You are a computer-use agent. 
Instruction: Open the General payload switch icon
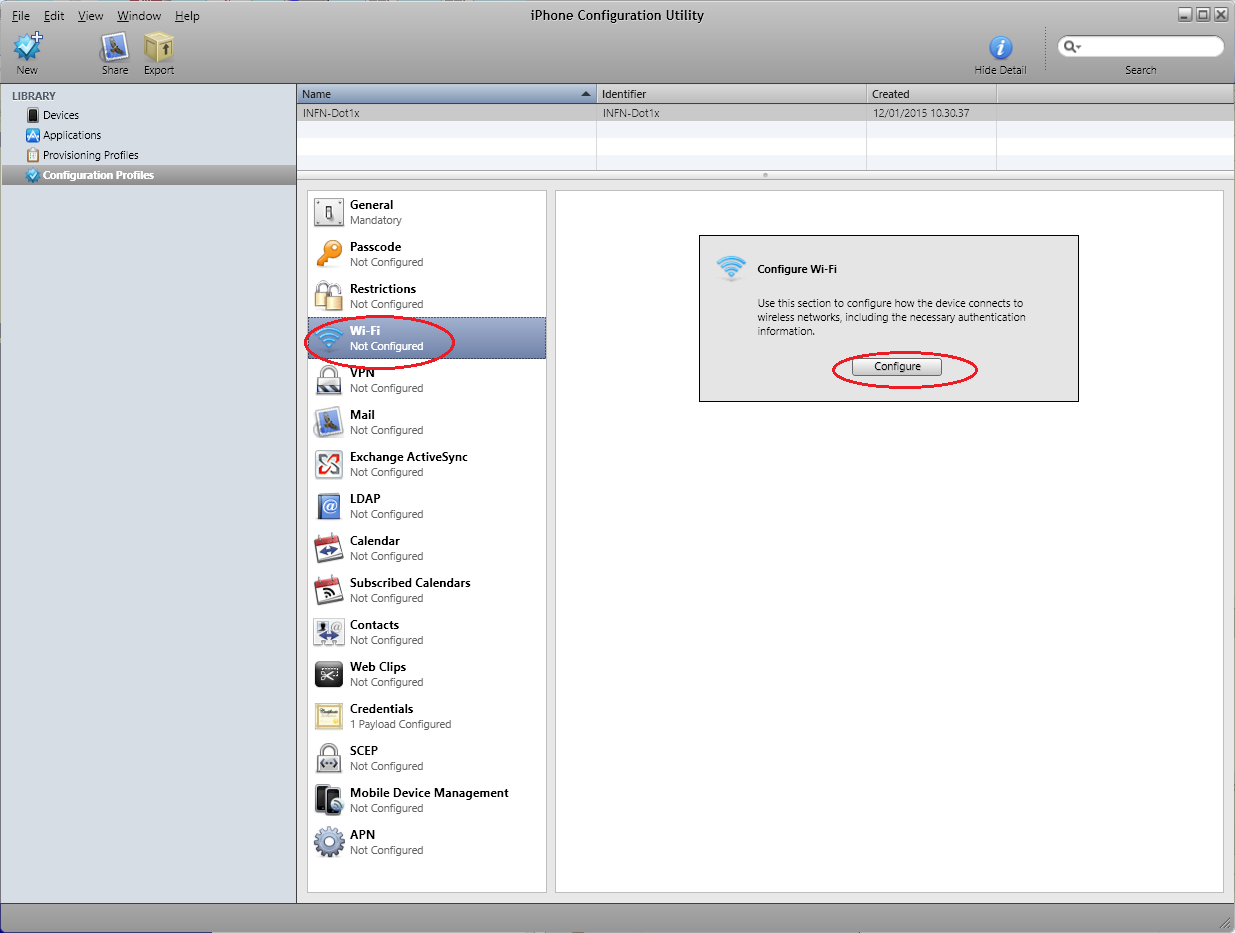point(329,212)
